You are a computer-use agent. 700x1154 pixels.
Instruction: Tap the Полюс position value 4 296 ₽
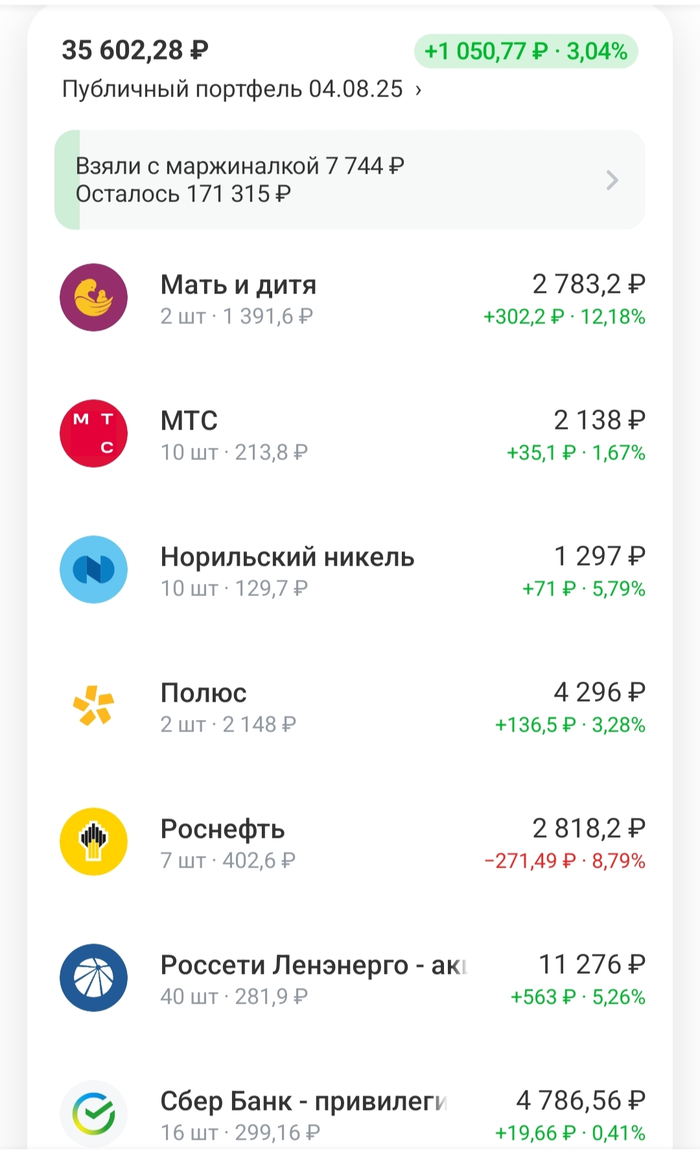(x=599, y=692)
